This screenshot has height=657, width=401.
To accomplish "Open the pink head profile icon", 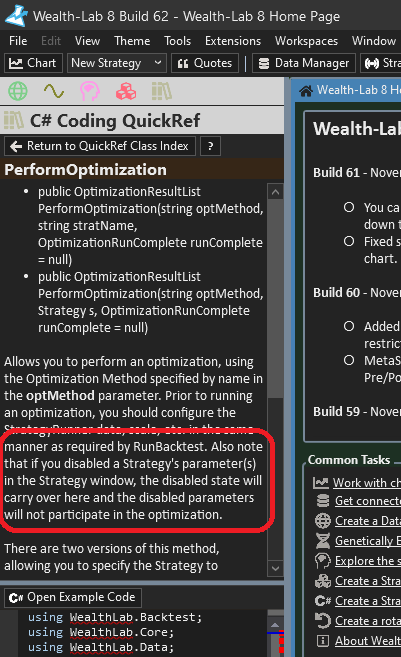I will coord(90,91).
